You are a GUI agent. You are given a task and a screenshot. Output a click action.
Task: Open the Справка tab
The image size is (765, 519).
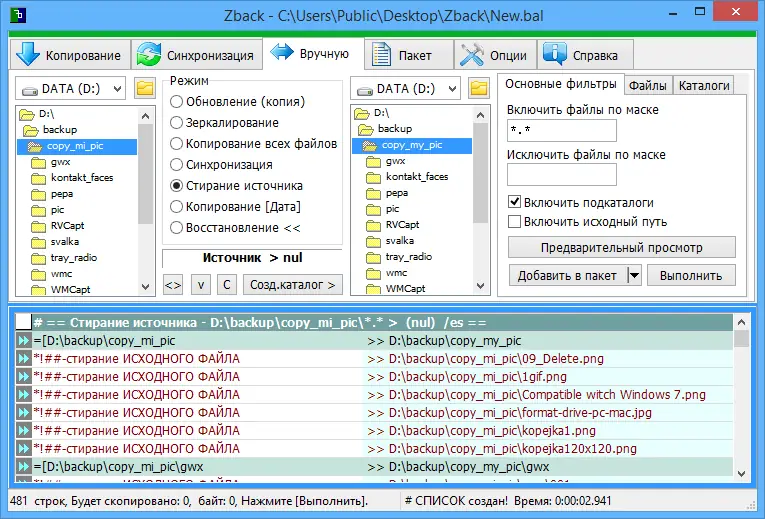tap(585, 55)
